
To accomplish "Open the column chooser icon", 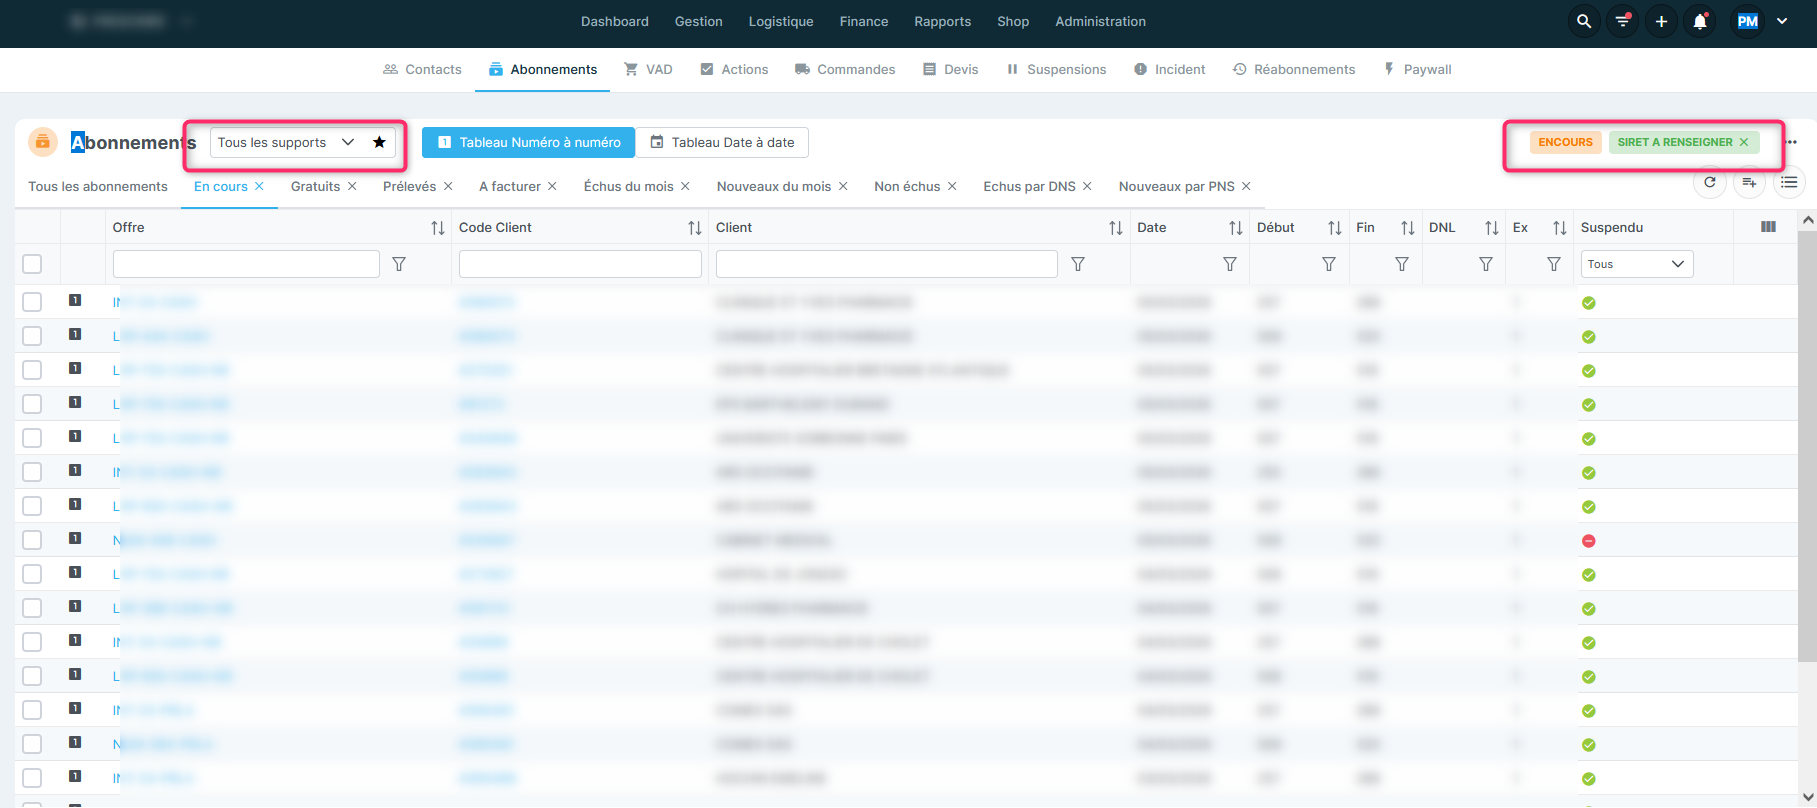I will pos(1768,227).
